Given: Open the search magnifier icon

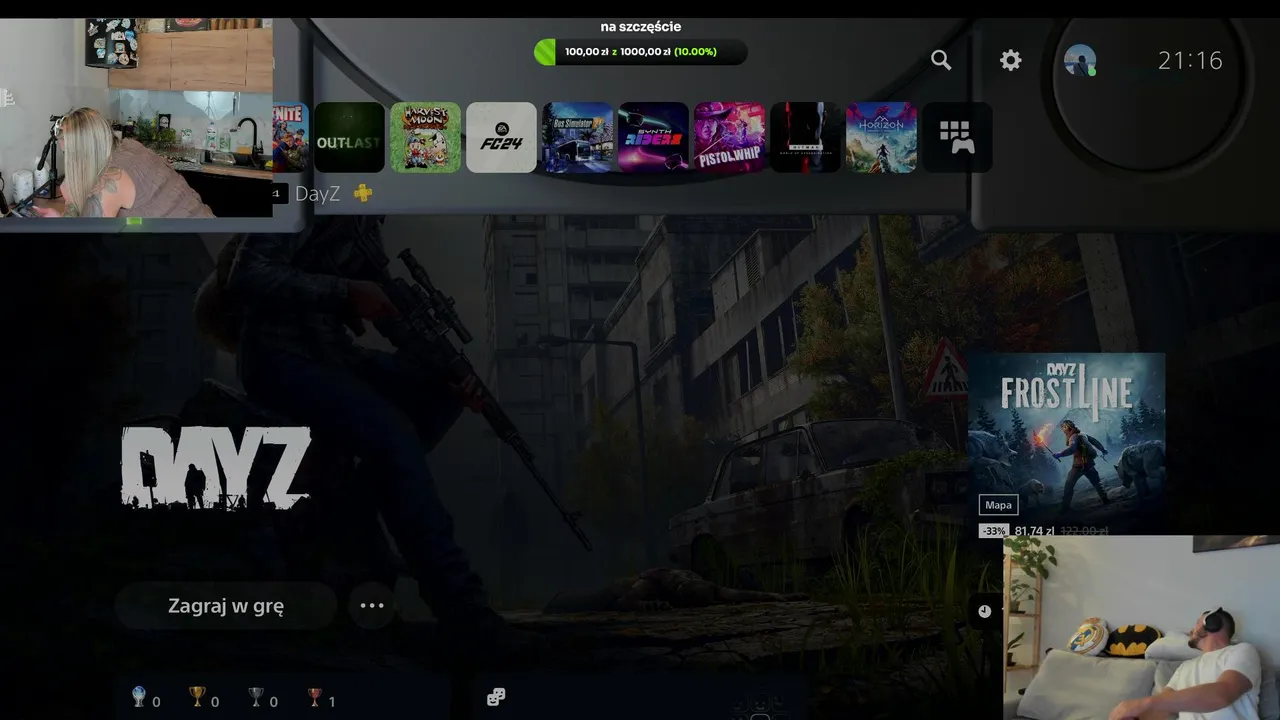Looking at the screenshot, I should (x=941, y=60).
